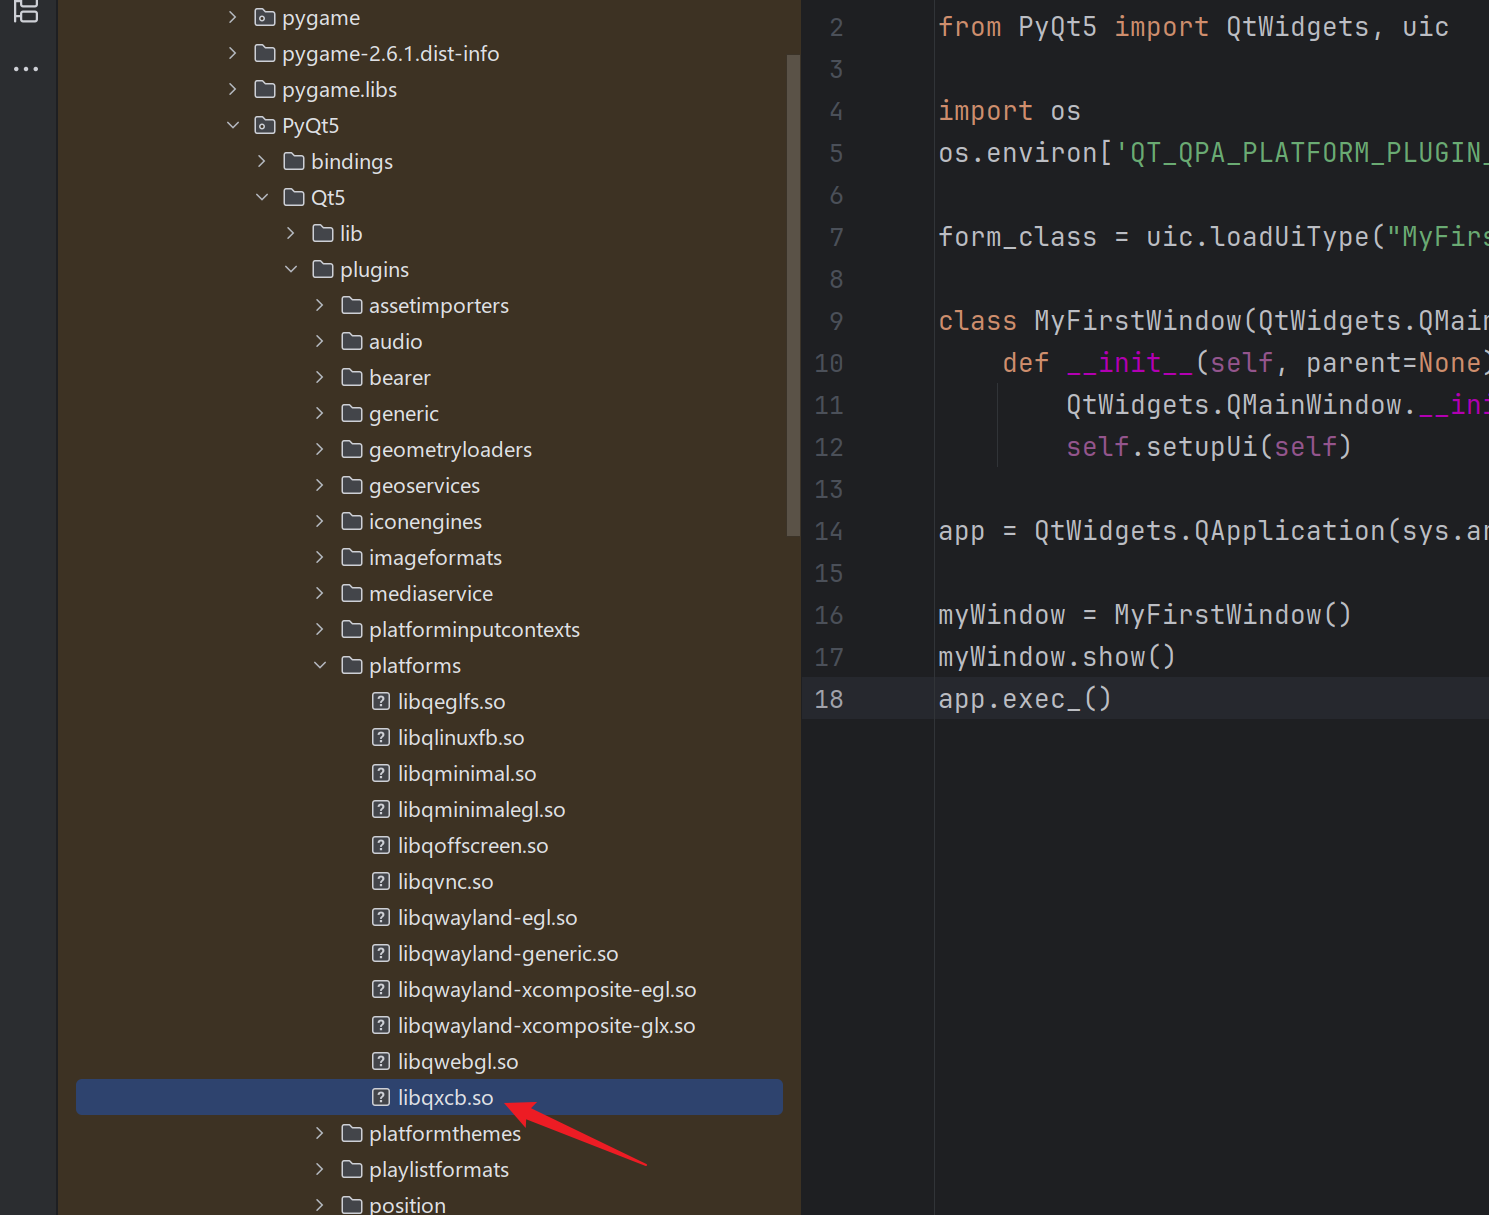Select libqwayland-generic.so file
This screenshot has width=1489, height=1215.
(x=508, y=953)
